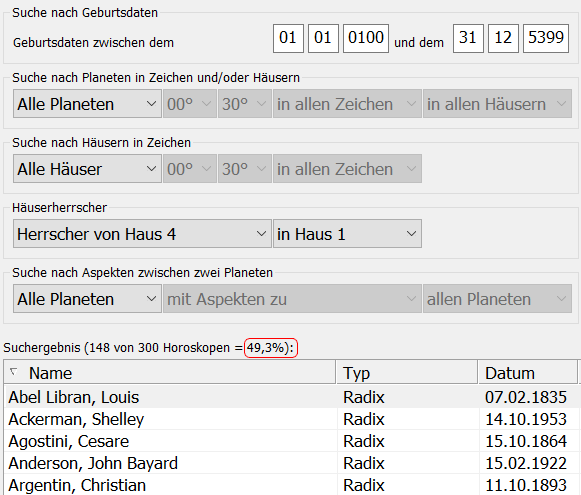Viewport: 581px width, 495px height.
Task: Sort results by Datum column header
Action: click(528, 373)
